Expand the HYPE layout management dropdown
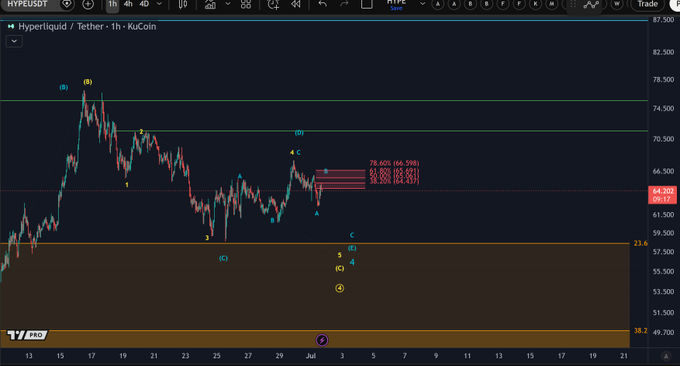 422,4
